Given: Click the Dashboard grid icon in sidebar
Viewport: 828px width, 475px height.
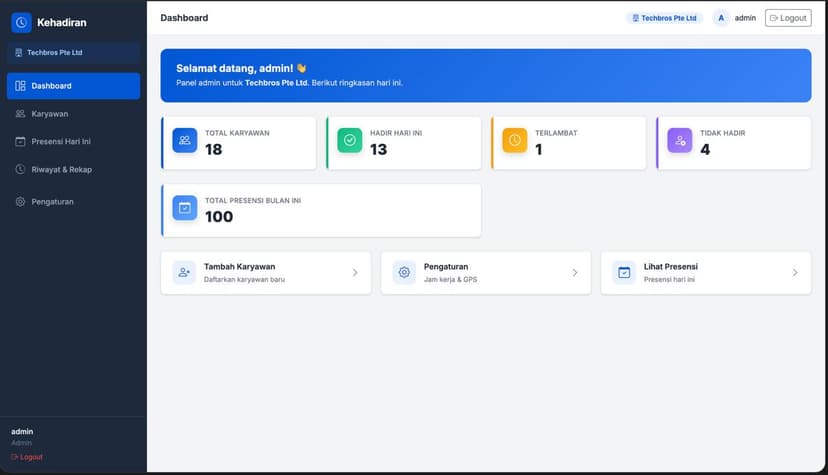Looking at the screenshot, I should 20,86.
